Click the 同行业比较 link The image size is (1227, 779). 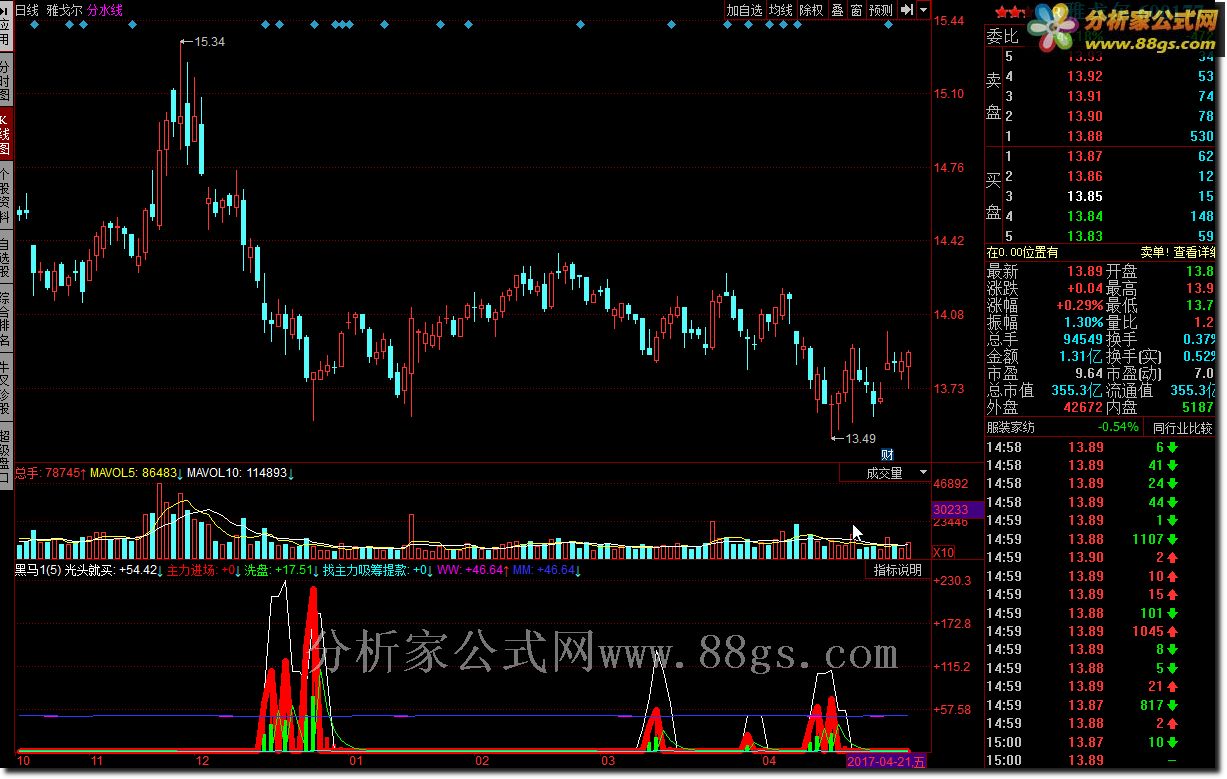(x=1182, y=427)
